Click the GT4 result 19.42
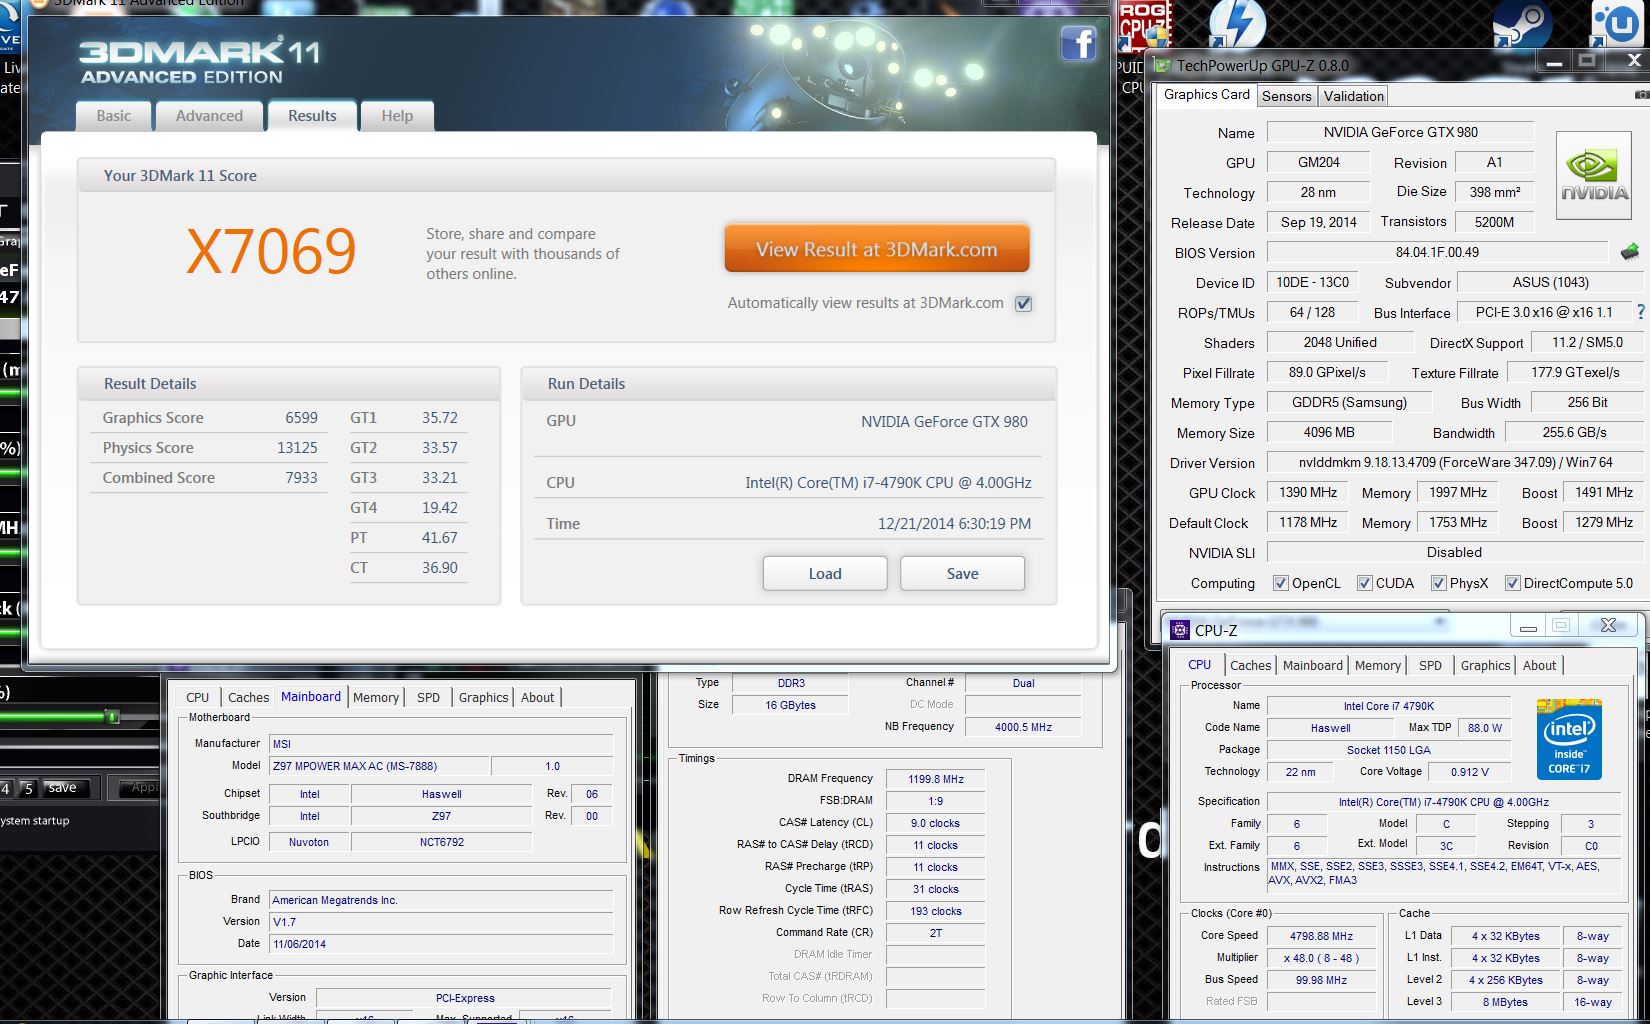The image size is (1650, 1024). pyautogui.click(x=439, y=508)
